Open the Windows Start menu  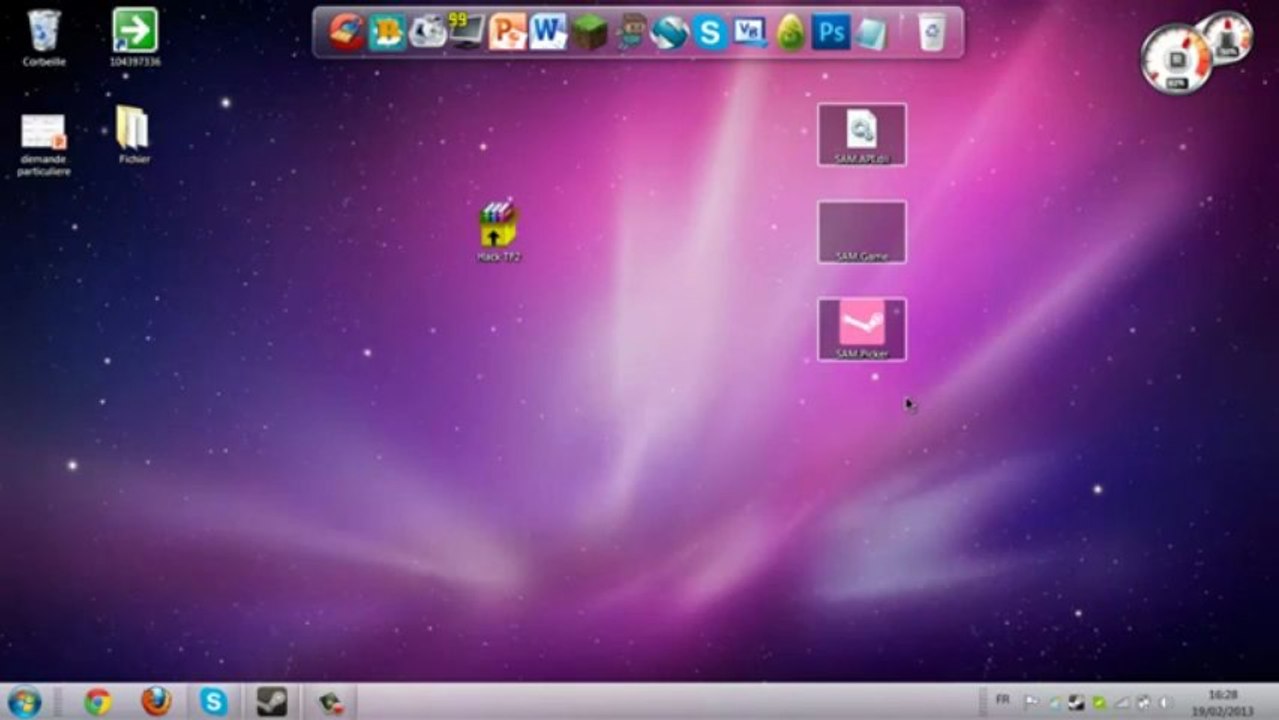(23, 702)
